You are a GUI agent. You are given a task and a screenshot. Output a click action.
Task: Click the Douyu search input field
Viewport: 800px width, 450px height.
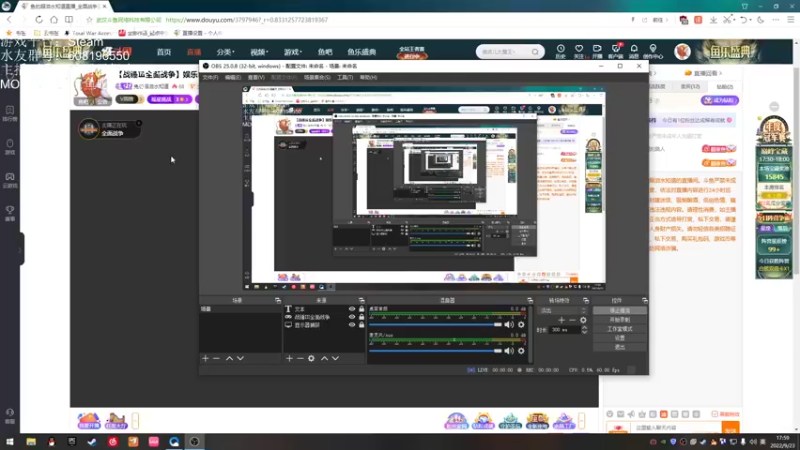(504, 52)
